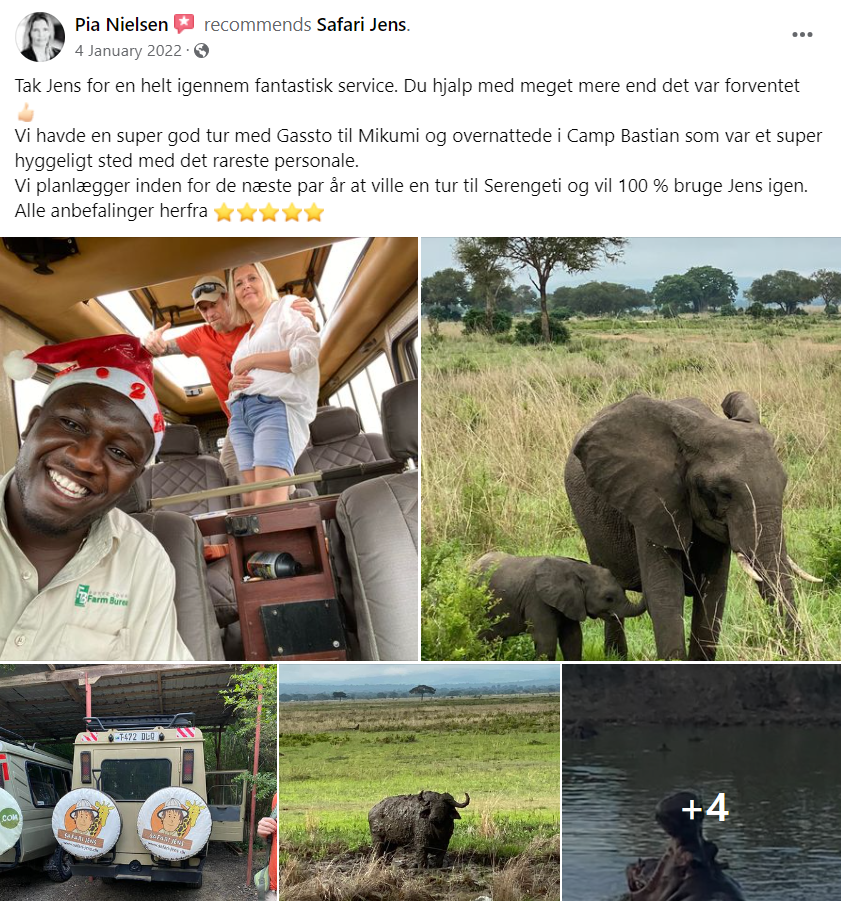Image resolution: width=841 pixels, height=901 pixels.
Task: Click the five gold stars emoji row
Action: [x=269, y=212]
